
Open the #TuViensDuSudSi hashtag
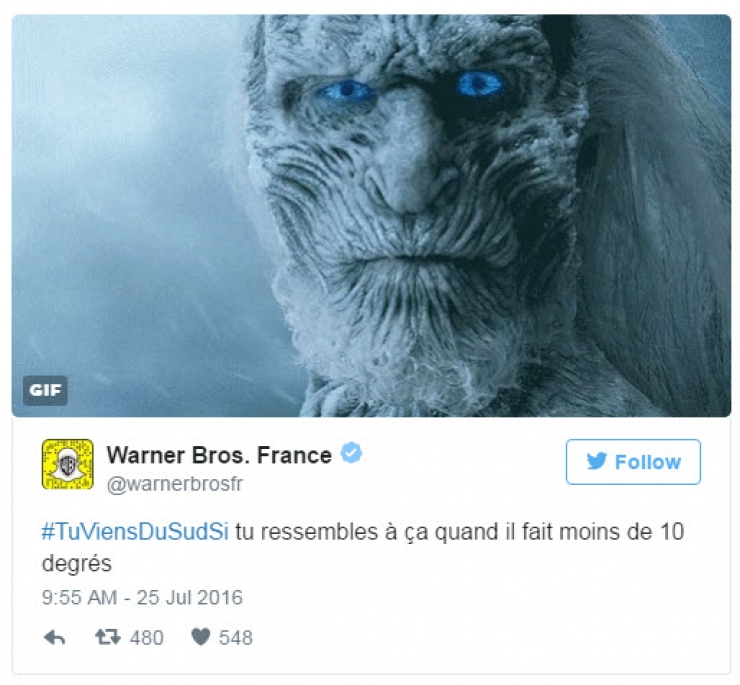click(135, 532)
